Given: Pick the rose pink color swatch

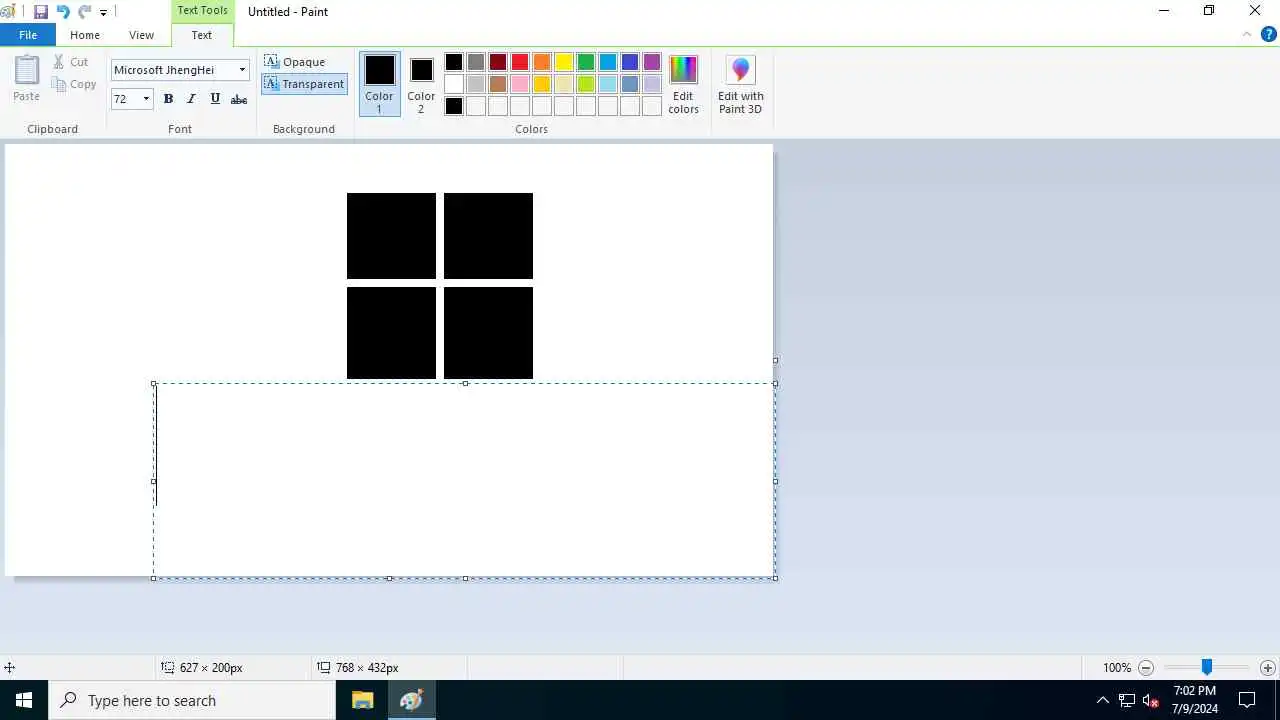Looking at the screenshot, I should [x=520, y=84].
